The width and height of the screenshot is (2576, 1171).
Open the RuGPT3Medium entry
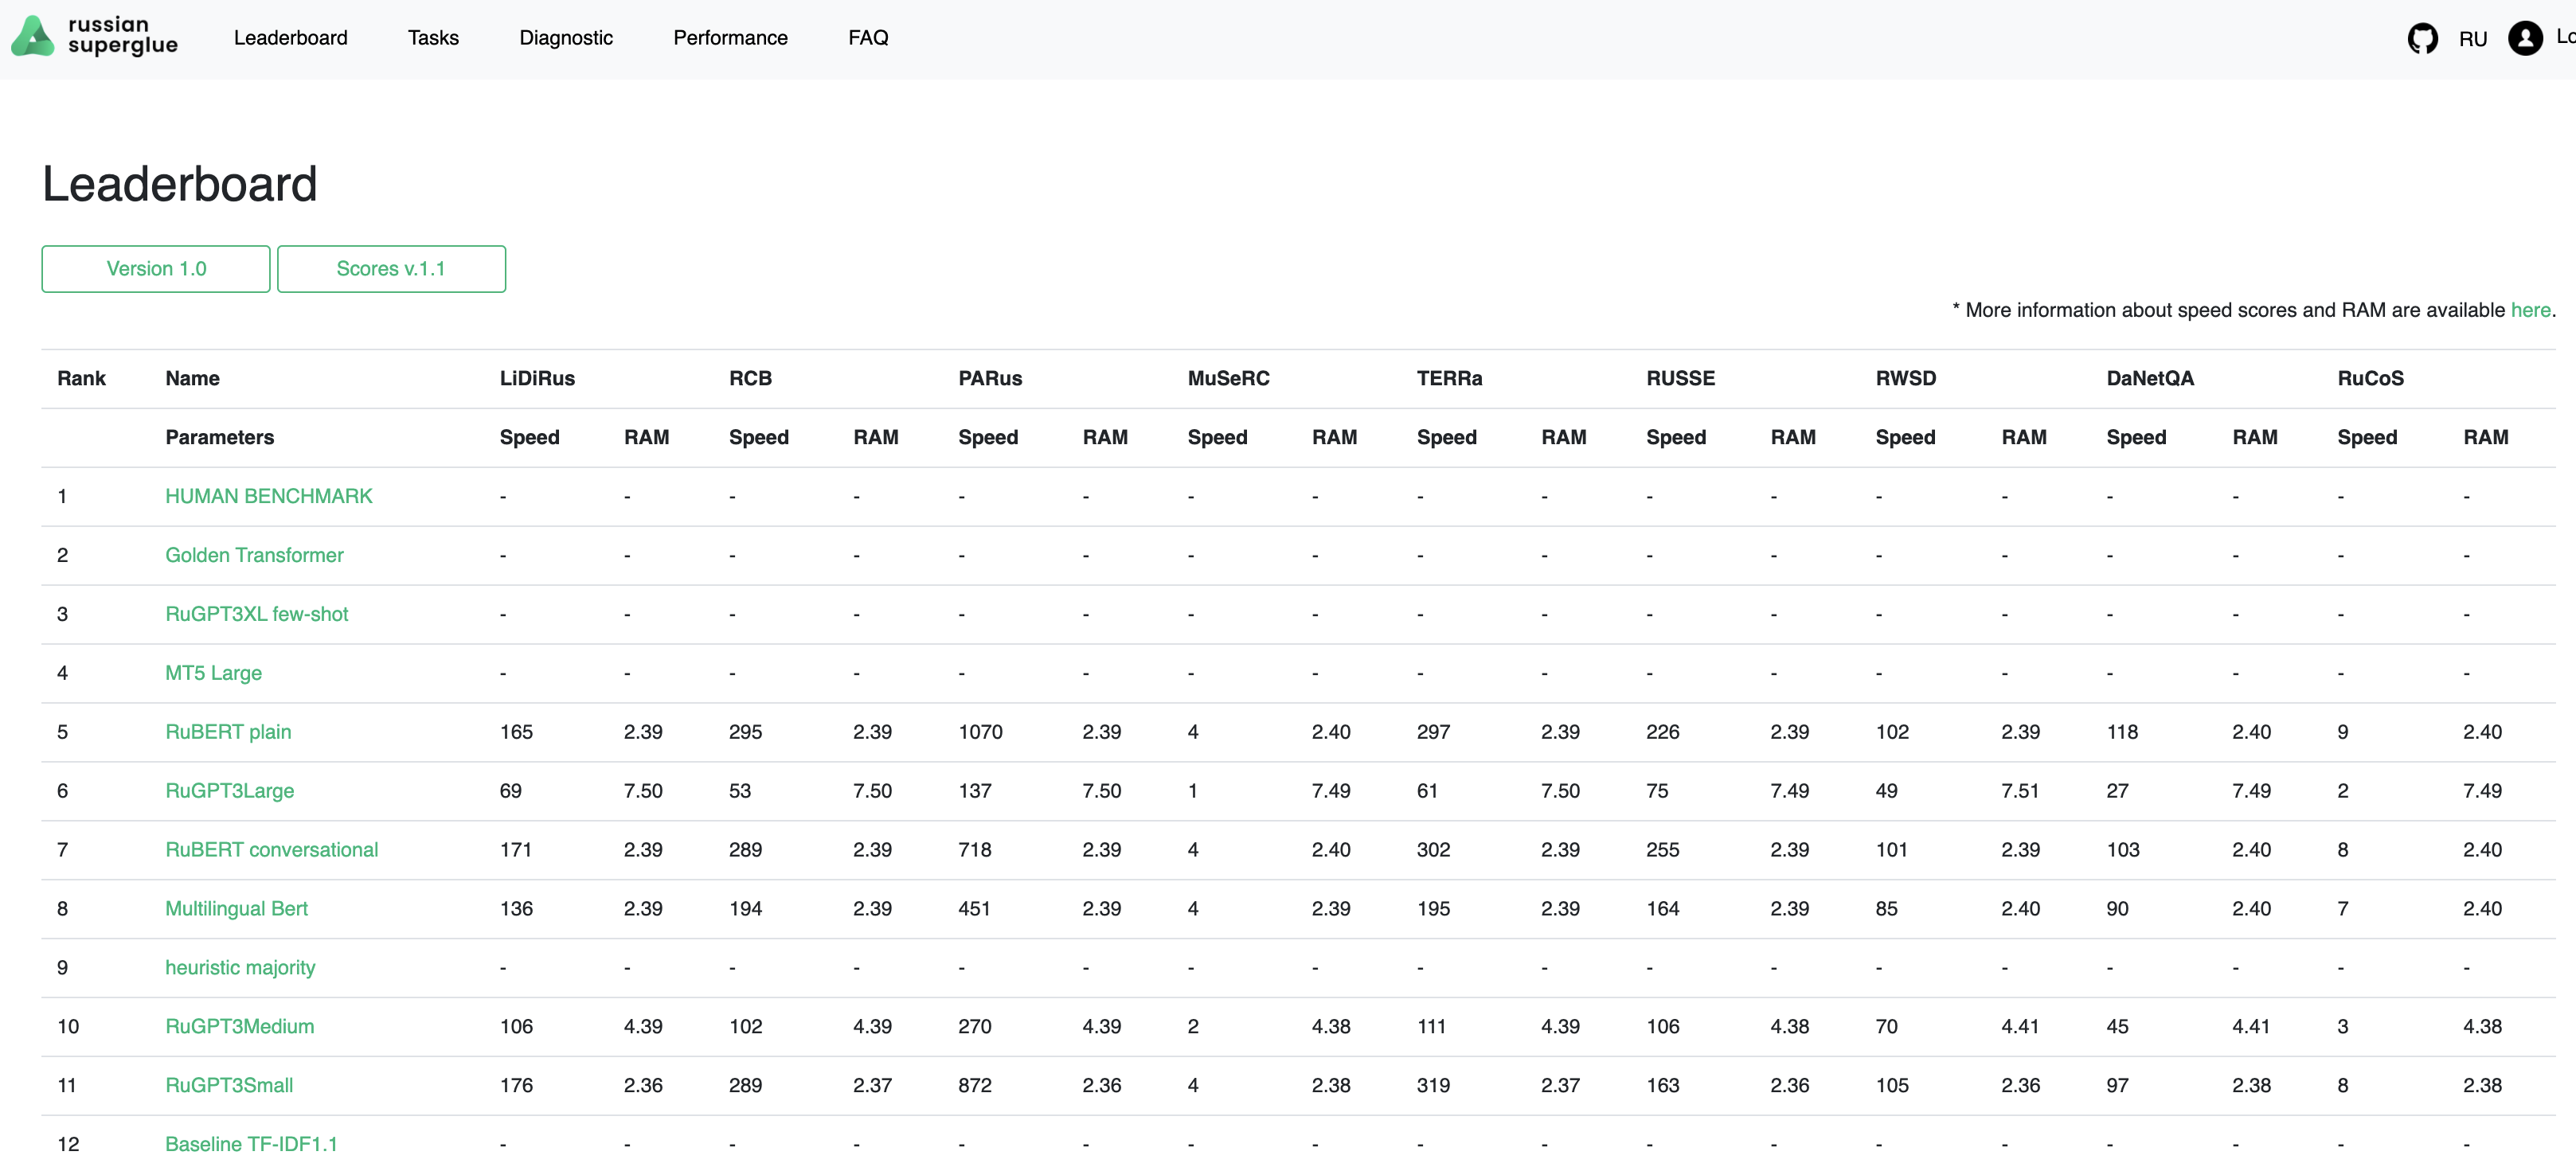[239, 1027]
